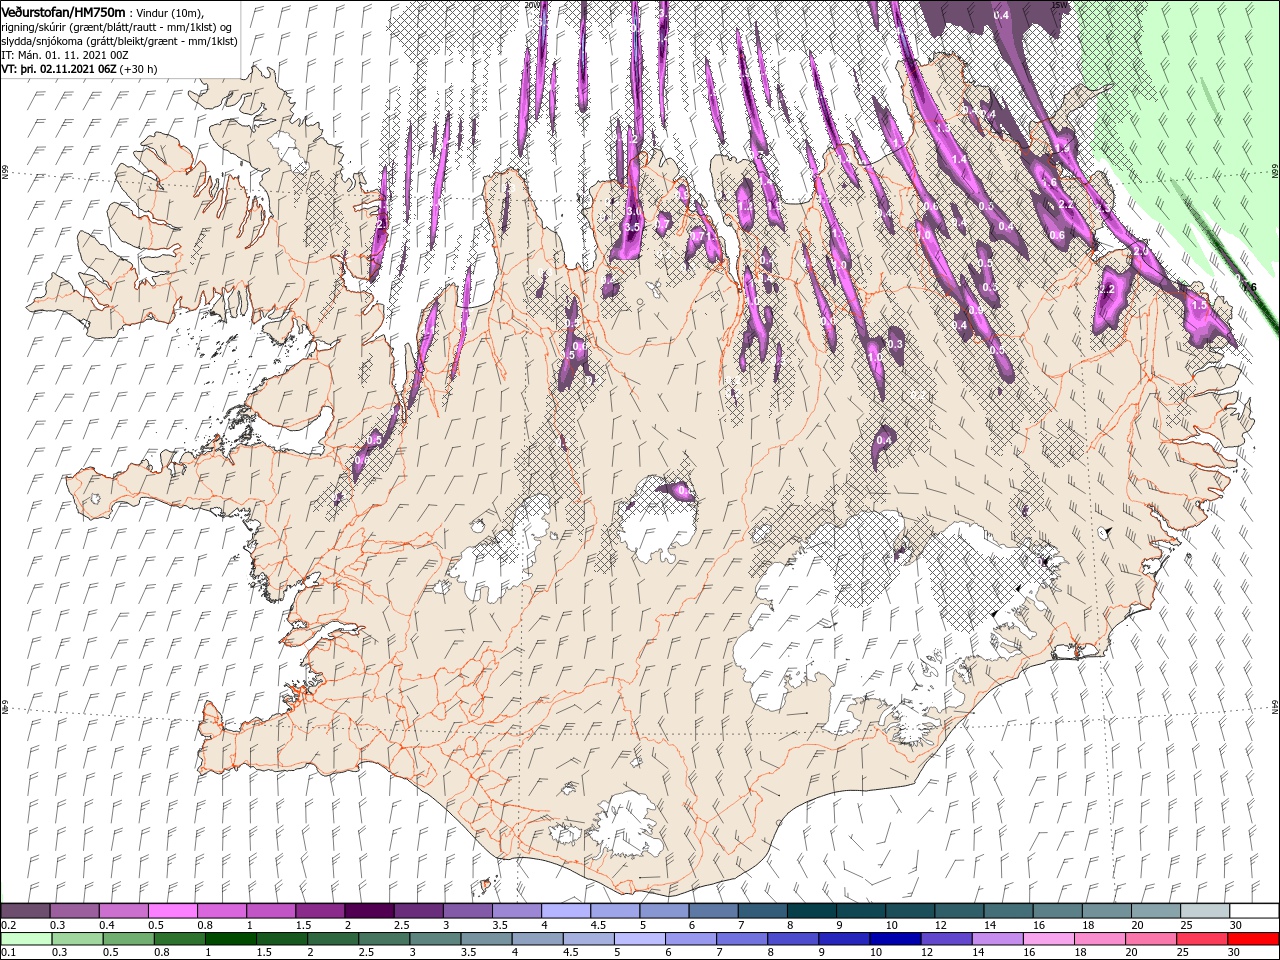Select light pink lower swatch between 16 and 18
1280x960 pixels.
coord(1048,939)
